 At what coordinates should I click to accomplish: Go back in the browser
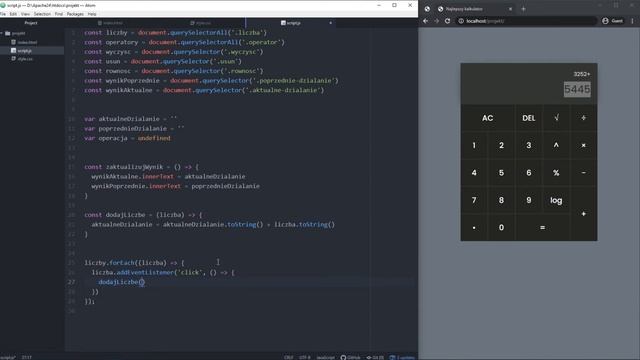pos(426,21)
